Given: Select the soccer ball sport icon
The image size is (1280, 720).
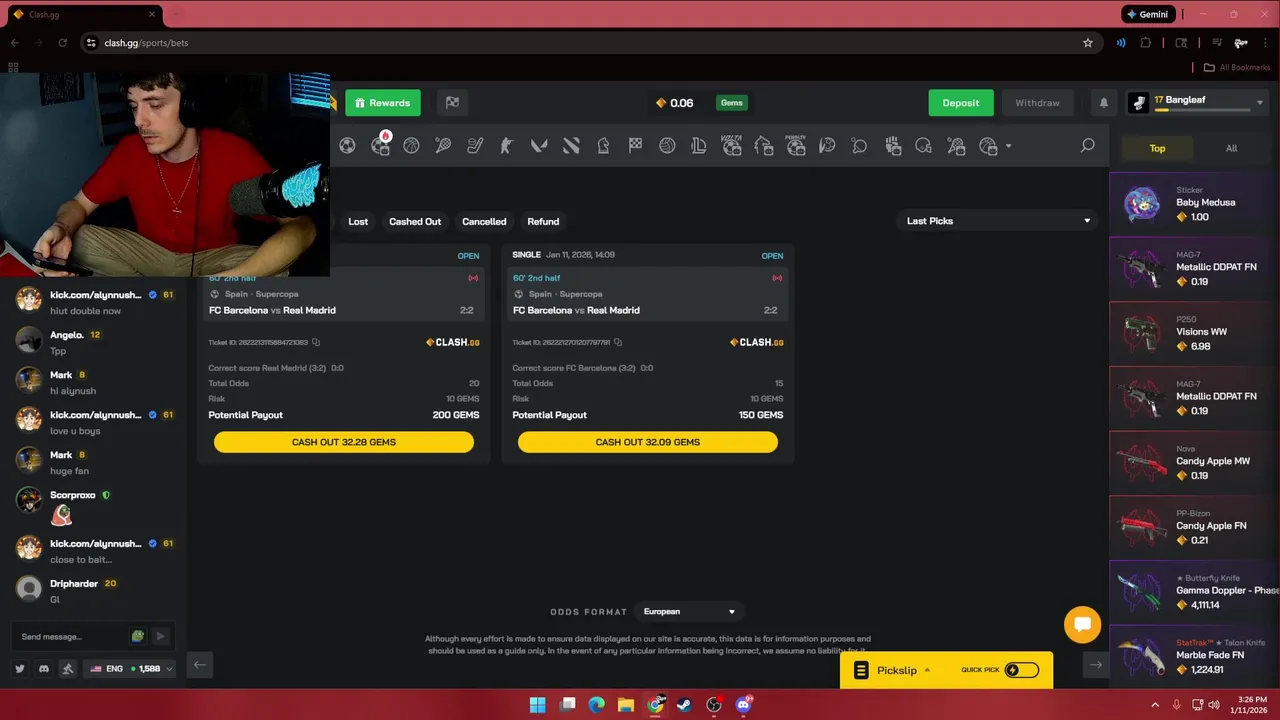Looking at the screenshot, I should [x=347, y=146].
